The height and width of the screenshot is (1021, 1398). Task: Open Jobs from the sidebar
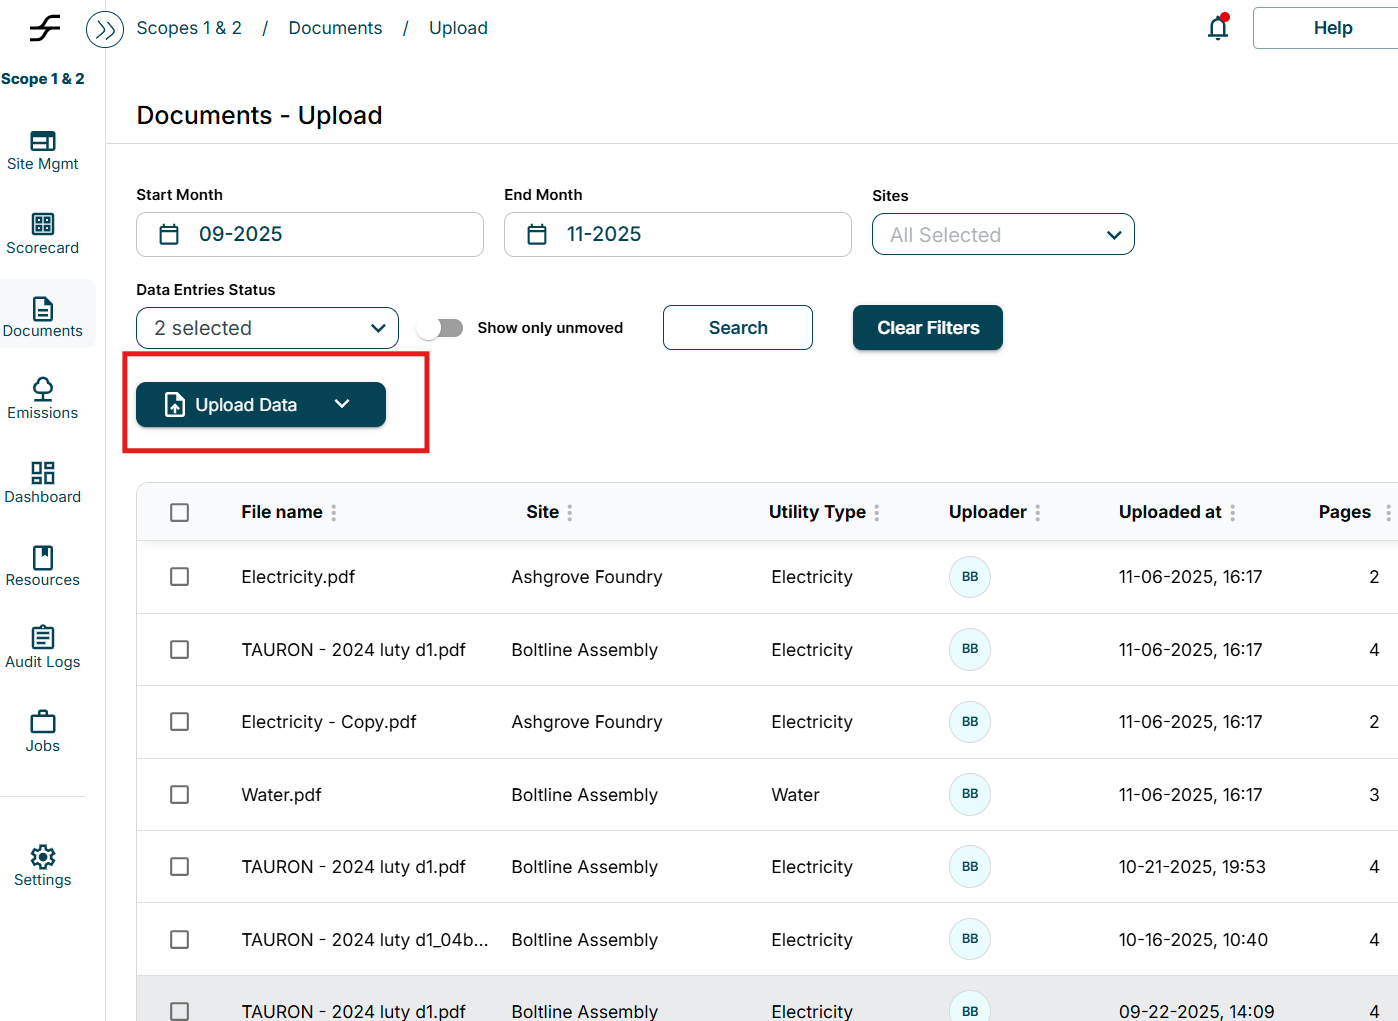tap(43, 732)
